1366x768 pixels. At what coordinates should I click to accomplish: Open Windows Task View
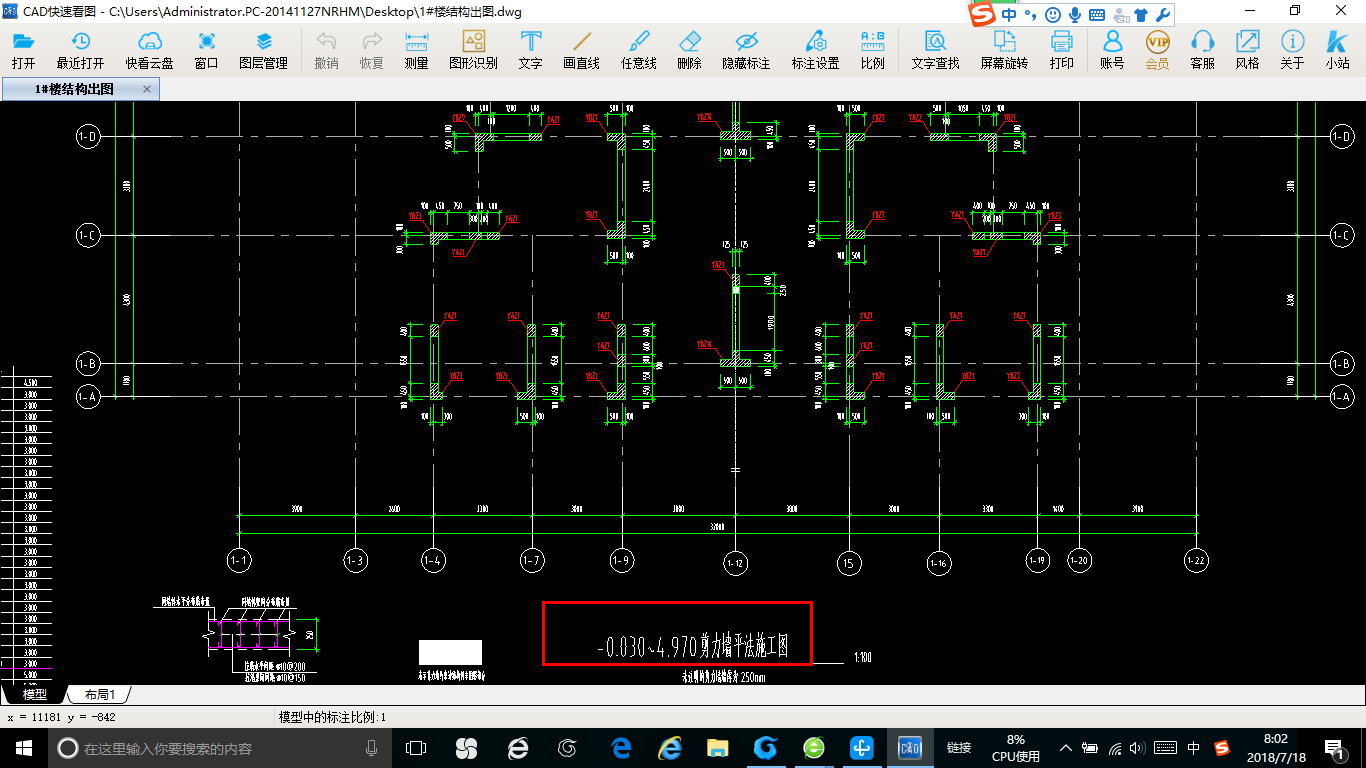point(415,748)
